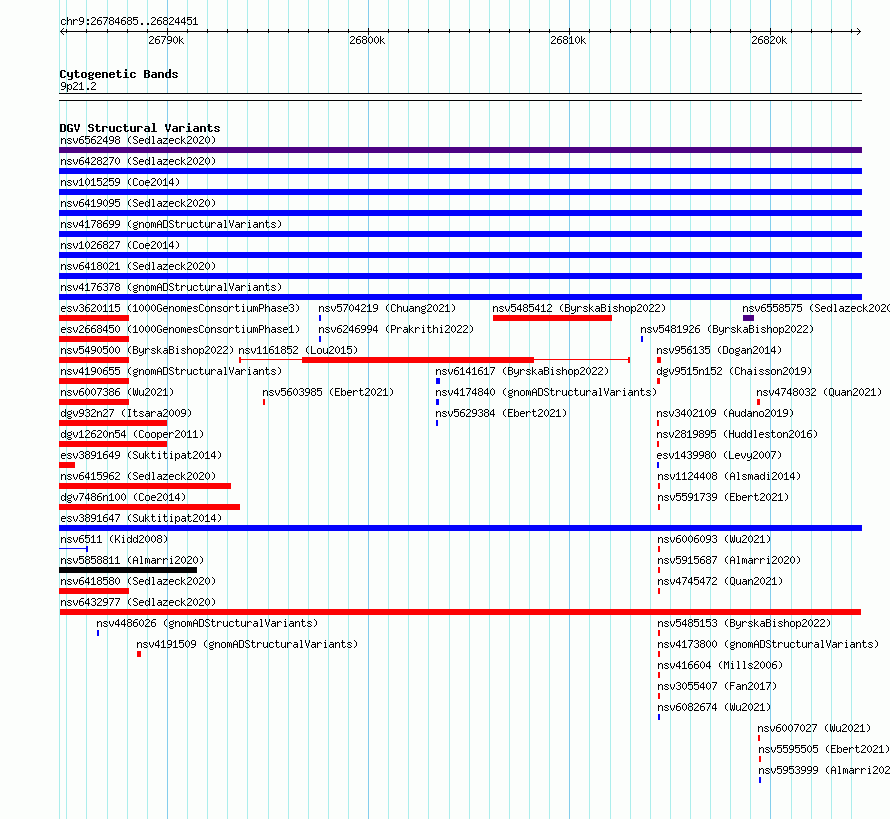Select the nsv6428270 (Sedlazeck2020) label

[138, 161]
